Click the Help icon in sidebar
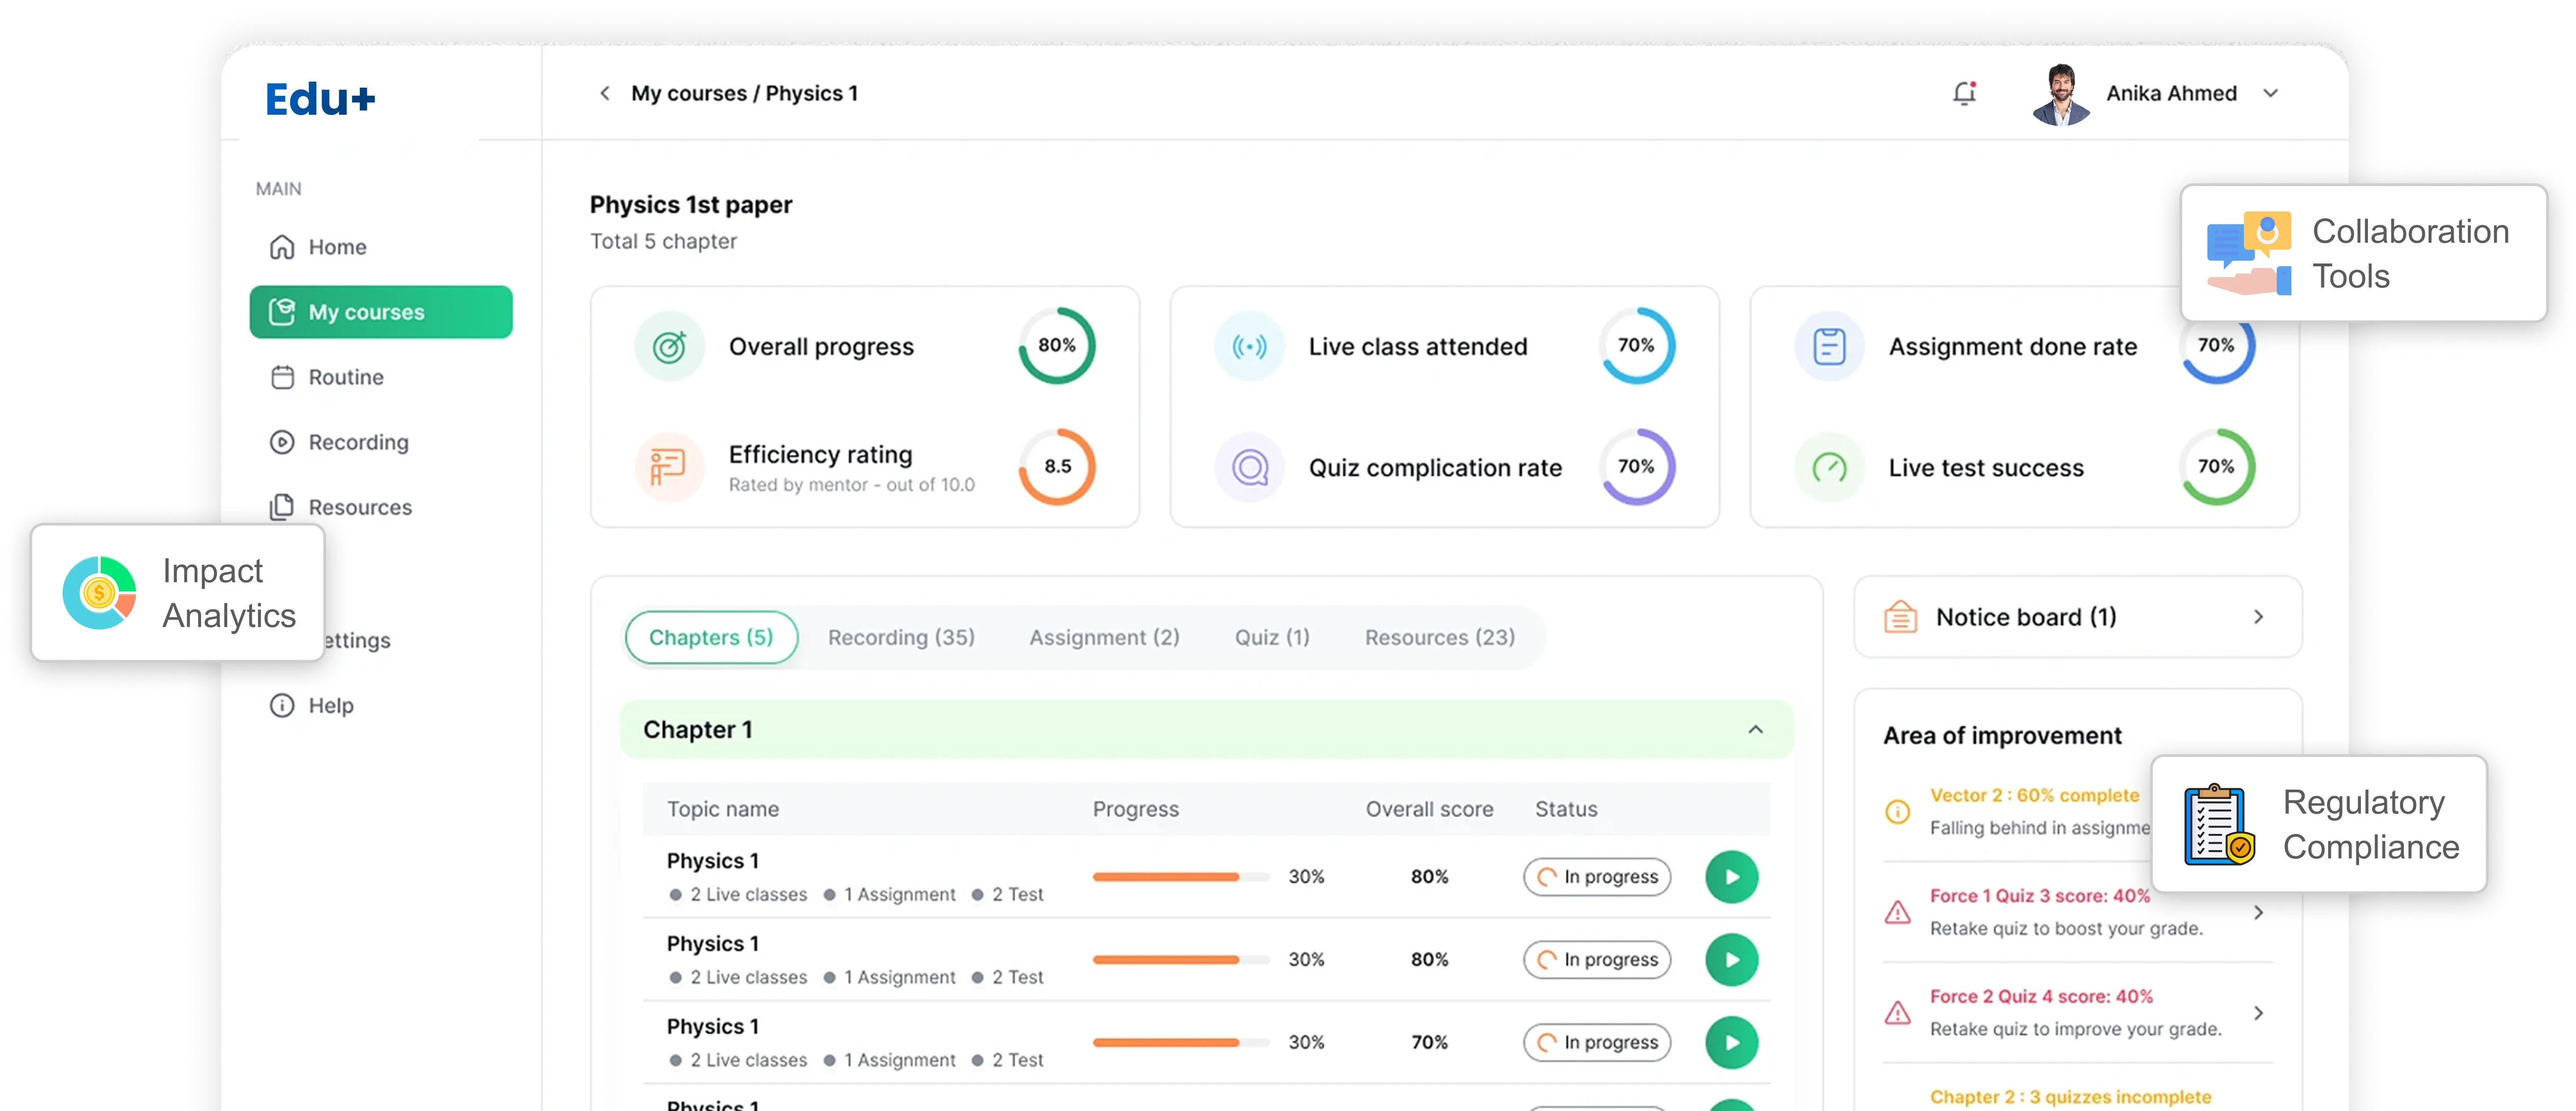 282,705
